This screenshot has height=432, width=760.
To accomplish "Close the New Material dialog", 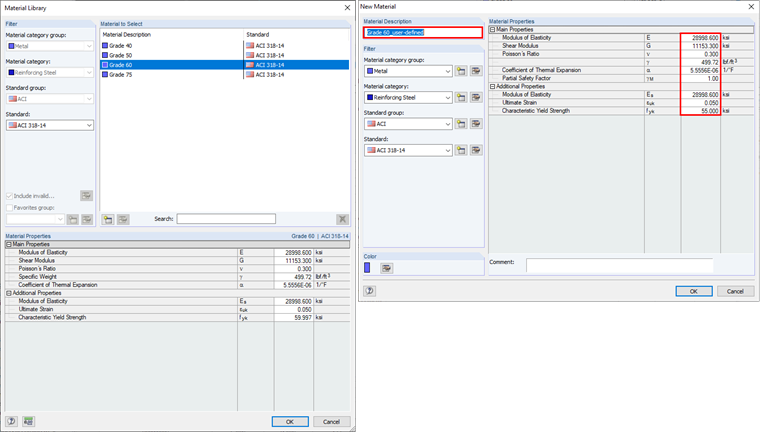I will 751,6.
